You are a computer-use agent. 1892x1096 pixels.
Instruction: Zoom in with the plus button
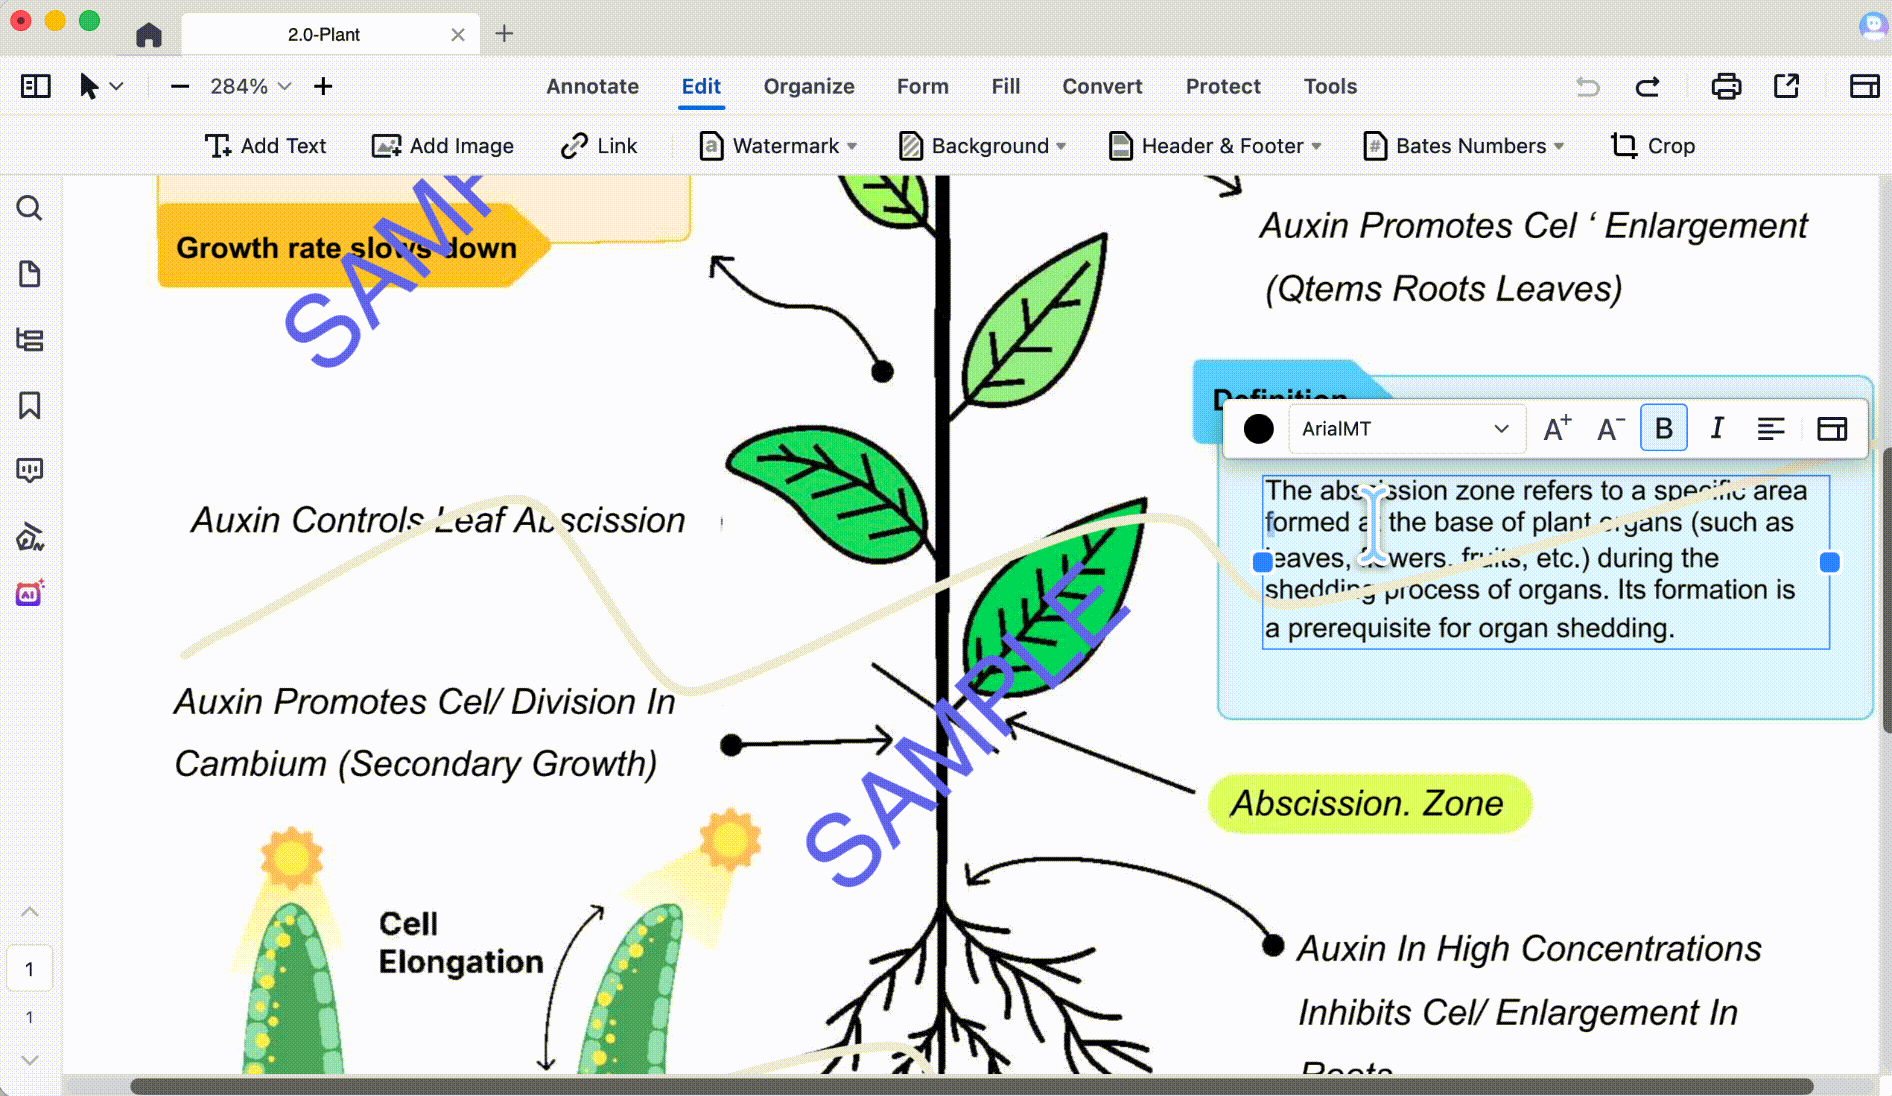pos(323,86)
